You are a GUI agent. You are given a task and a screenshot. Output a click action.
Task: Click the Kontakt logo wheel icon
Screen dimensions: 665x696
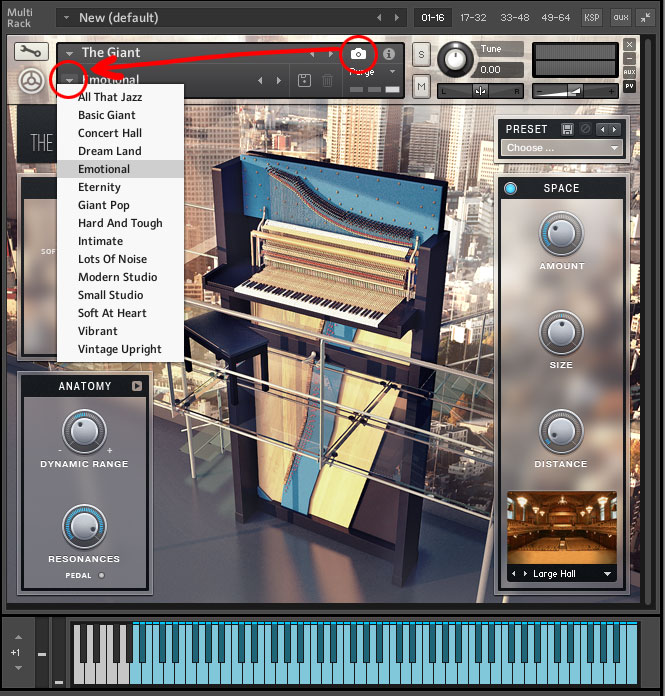(x=31, y=82)
